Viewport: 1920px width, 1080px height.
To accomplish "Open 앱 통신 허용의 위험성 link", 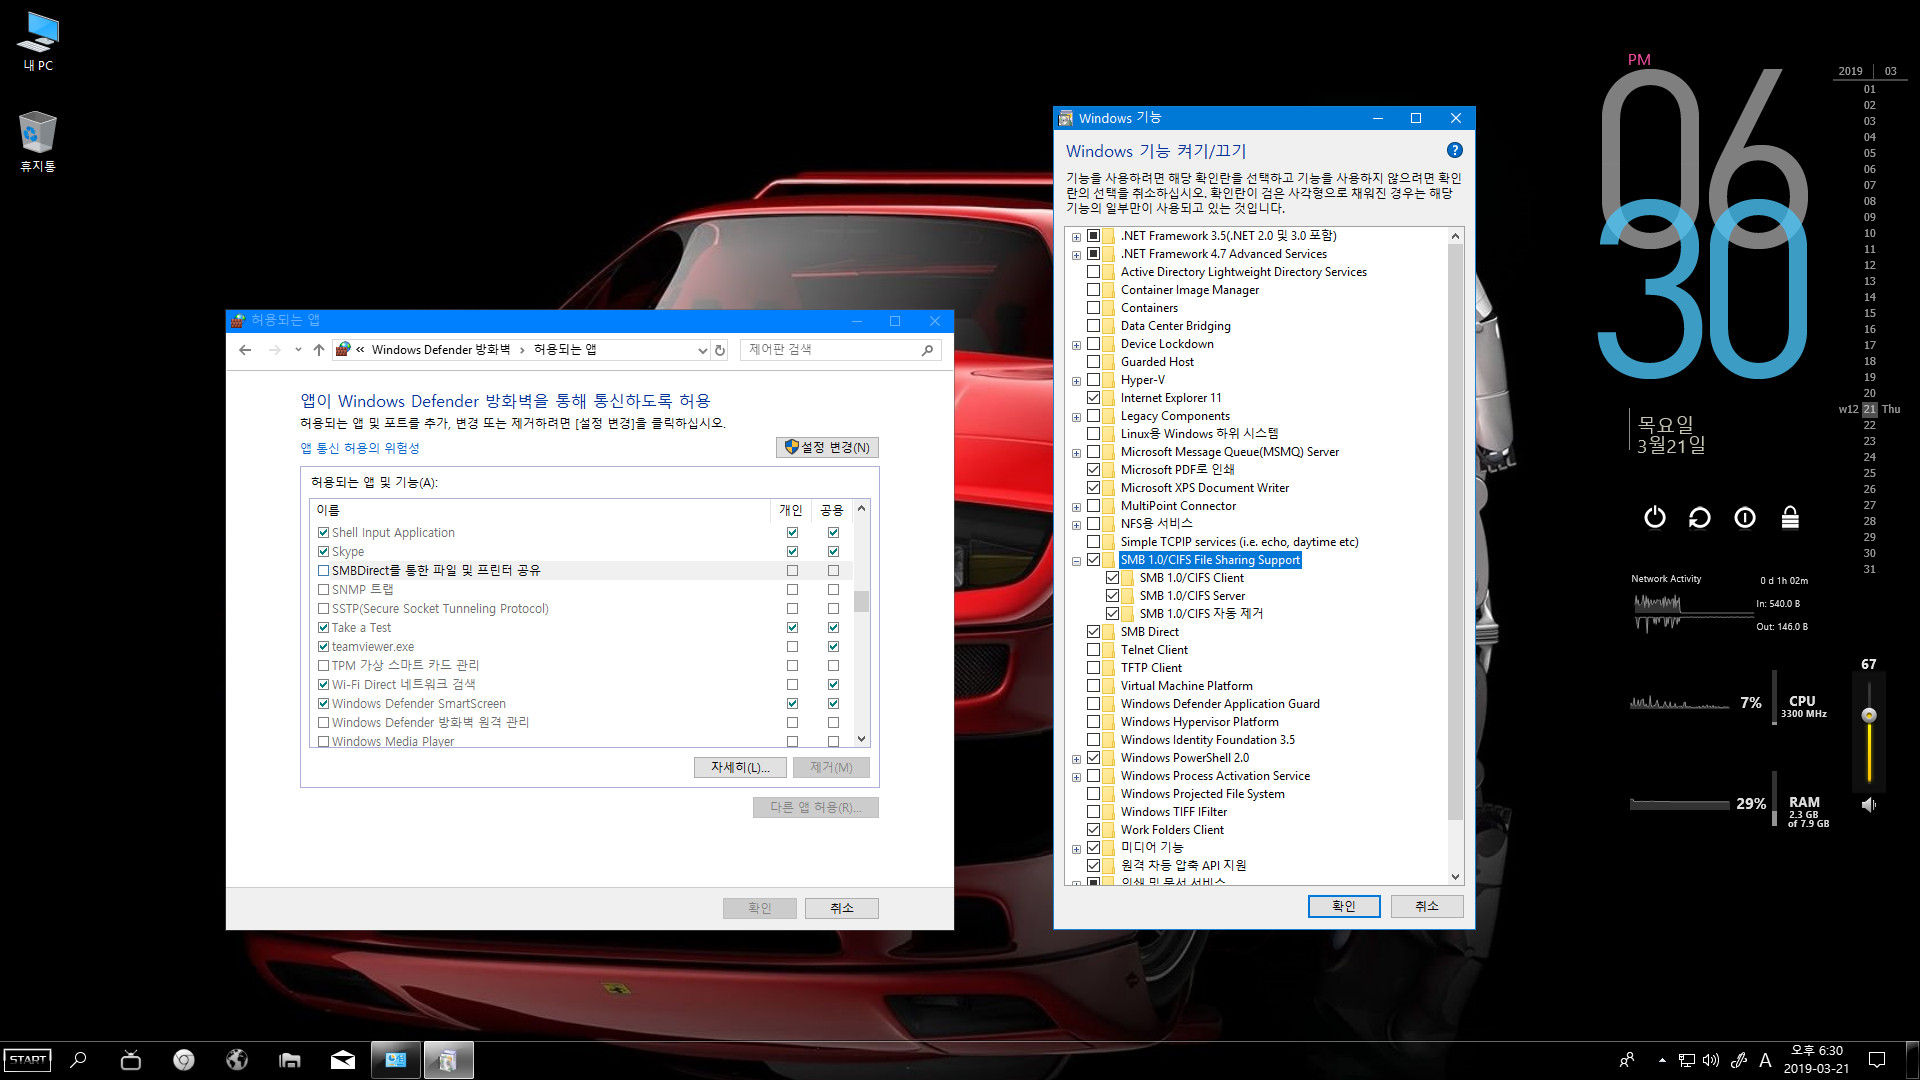I will (360, 448).
